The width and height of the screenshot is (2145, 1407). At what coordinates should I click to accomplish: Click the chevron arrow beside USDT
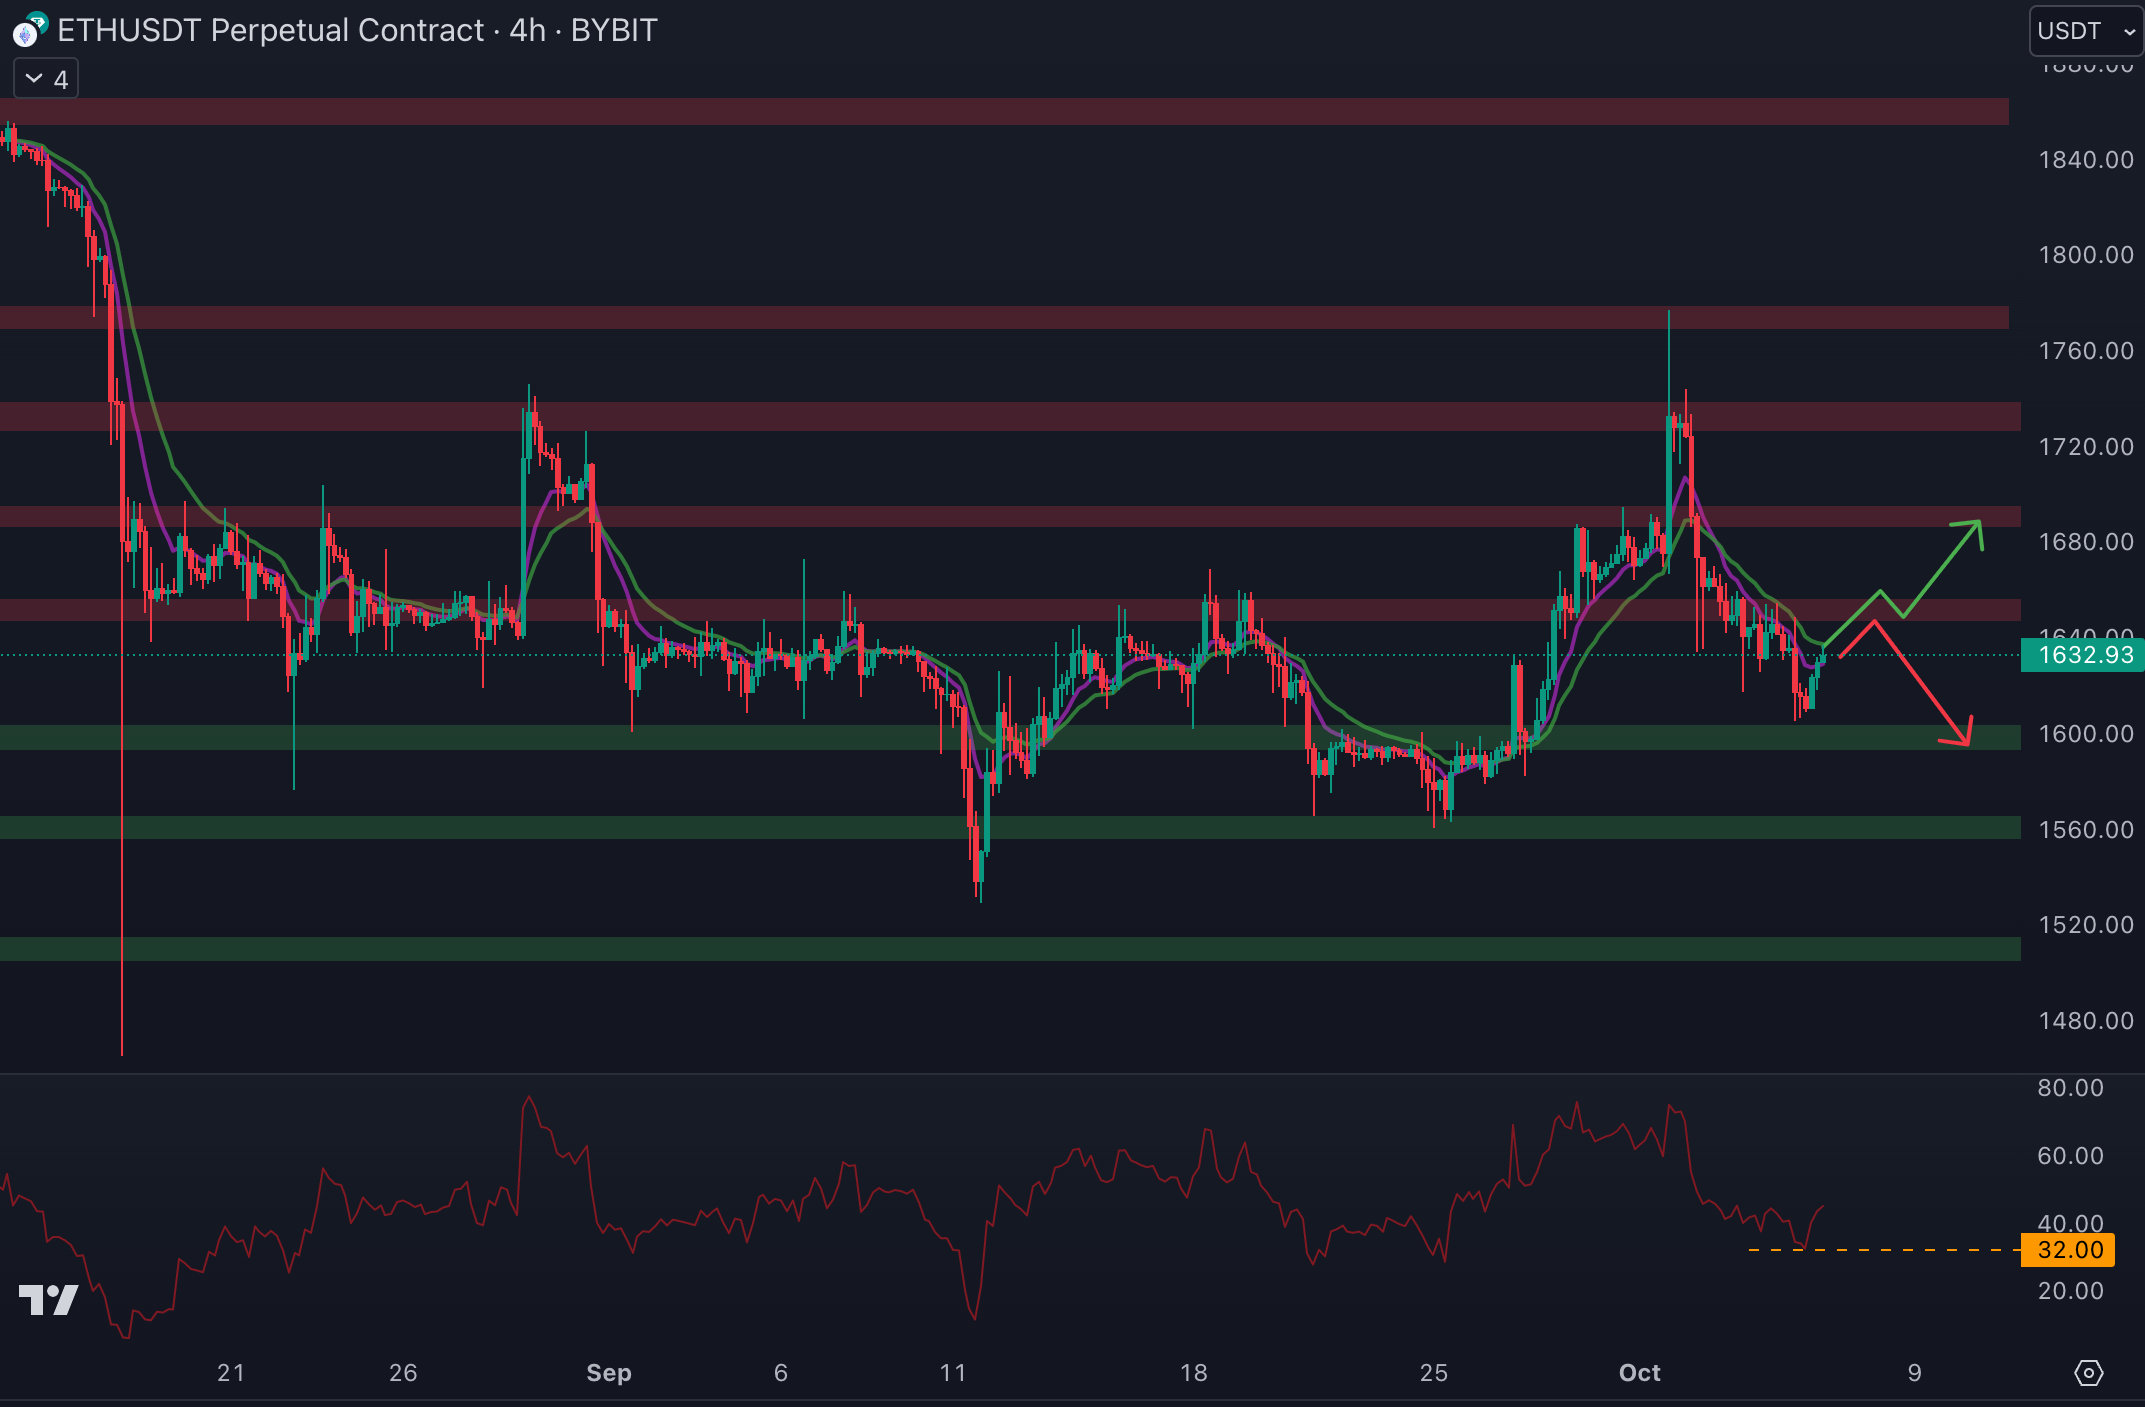pos(2129,32)
